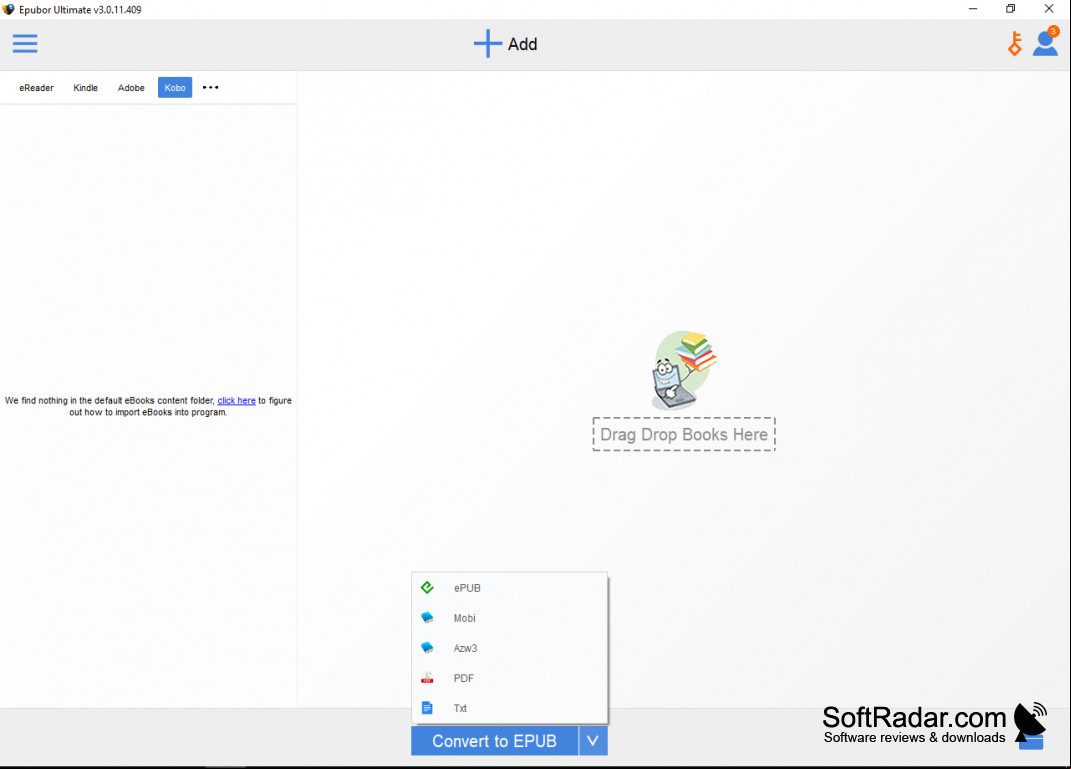Open the user account icon
The height and width of the screenshot is (769, 1071).
pos(1046,42)
